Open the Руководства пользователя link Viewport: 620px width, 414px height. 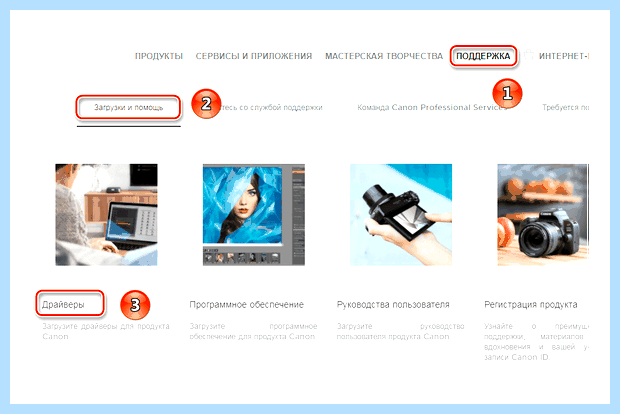click(393, 305)
